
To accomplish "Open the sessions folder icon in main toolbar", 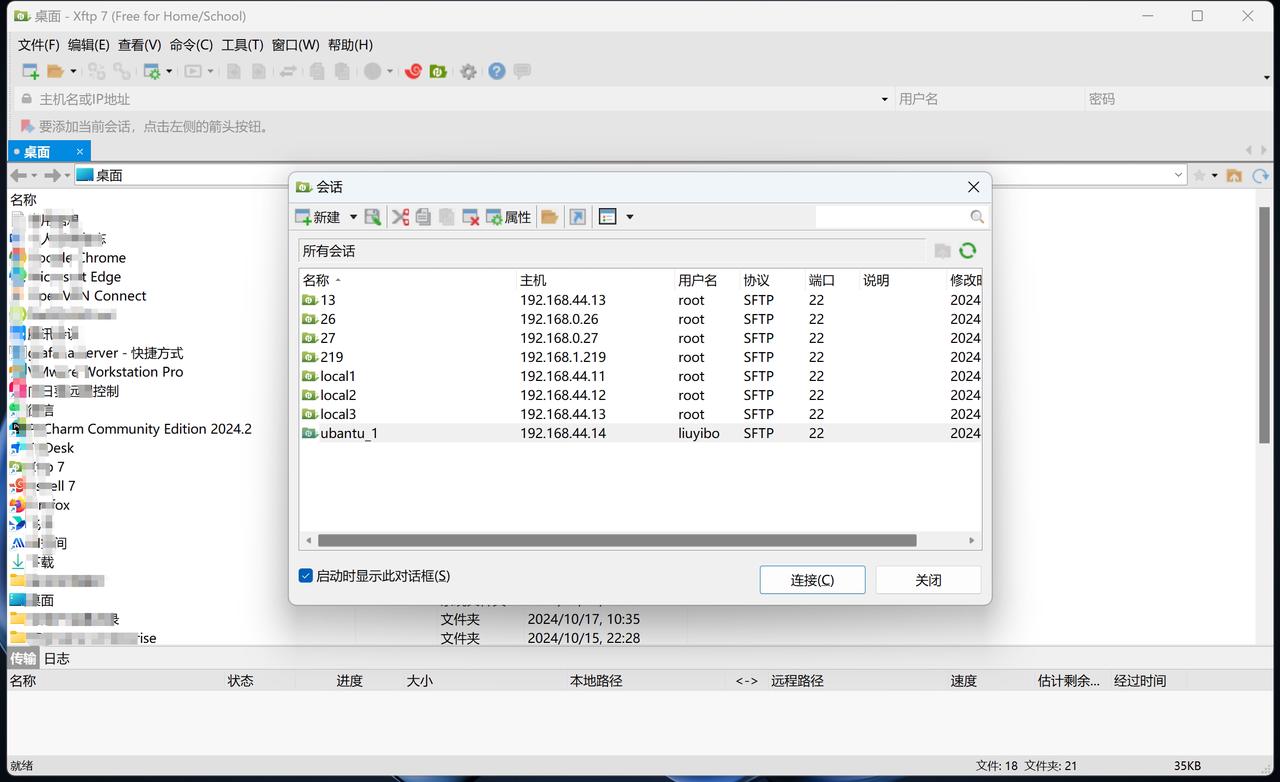I will (x=55, y=71).
